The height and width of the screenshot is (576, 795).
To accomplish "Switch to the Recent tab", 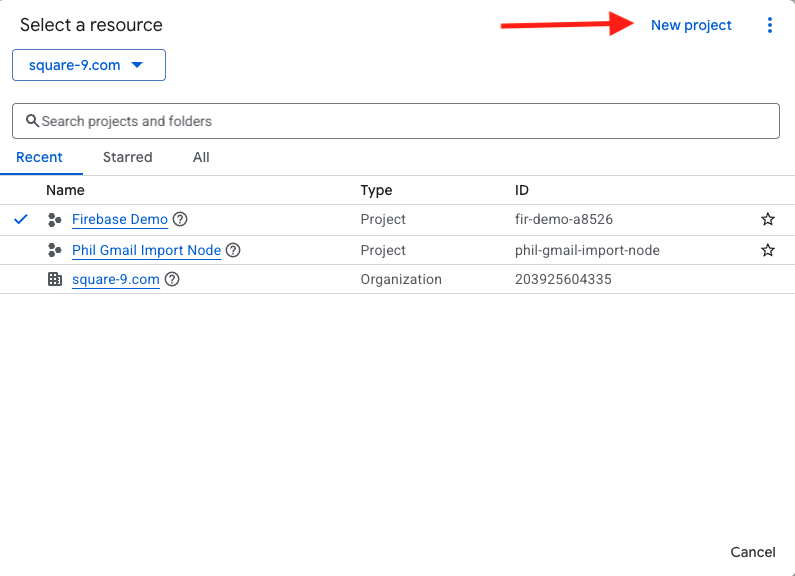I will pos(39,157).
